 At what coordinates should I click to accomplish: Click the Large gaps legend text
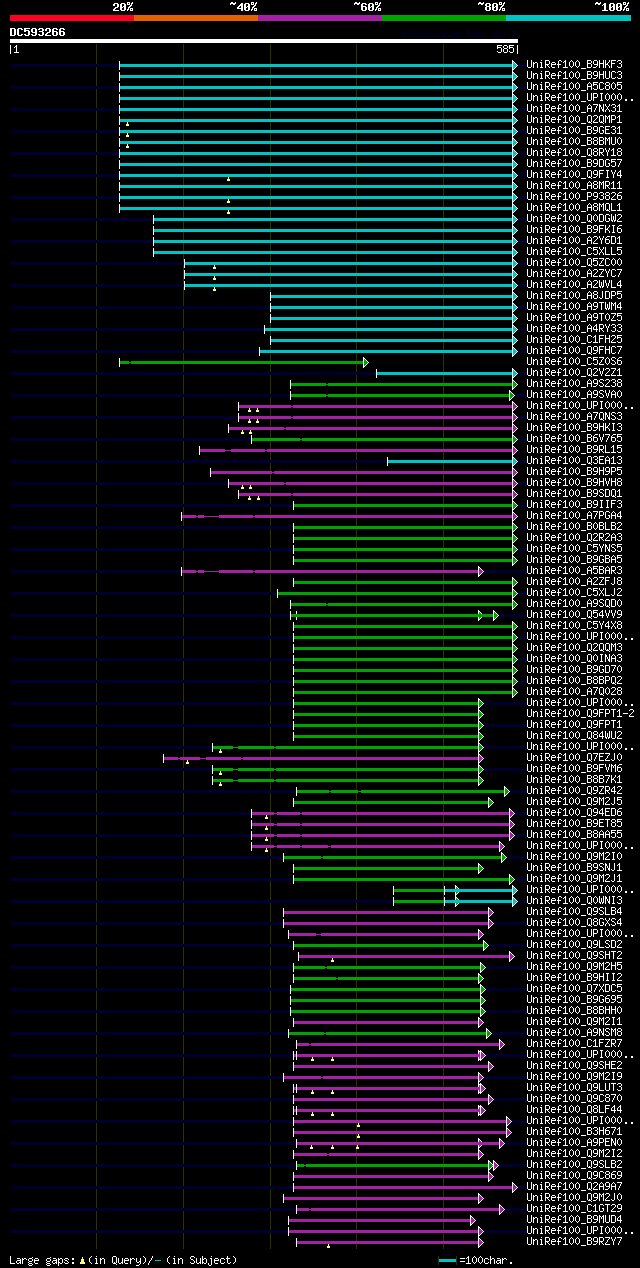123,1260
